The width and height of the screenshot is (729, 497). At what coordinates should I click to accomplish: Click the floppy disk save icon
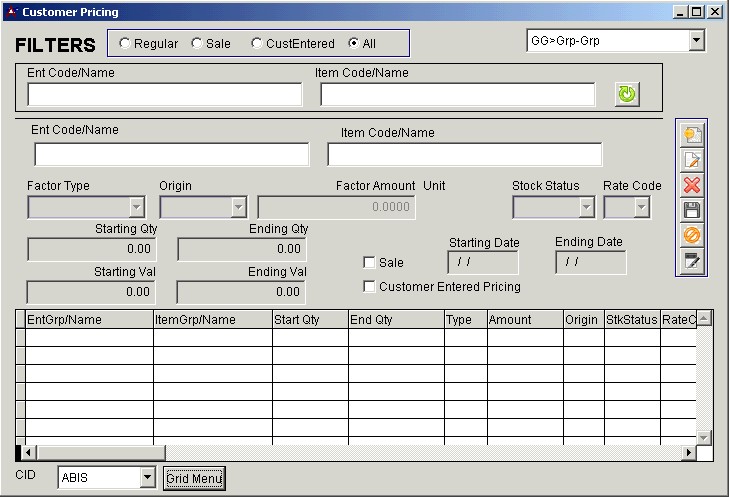[691, 210]
